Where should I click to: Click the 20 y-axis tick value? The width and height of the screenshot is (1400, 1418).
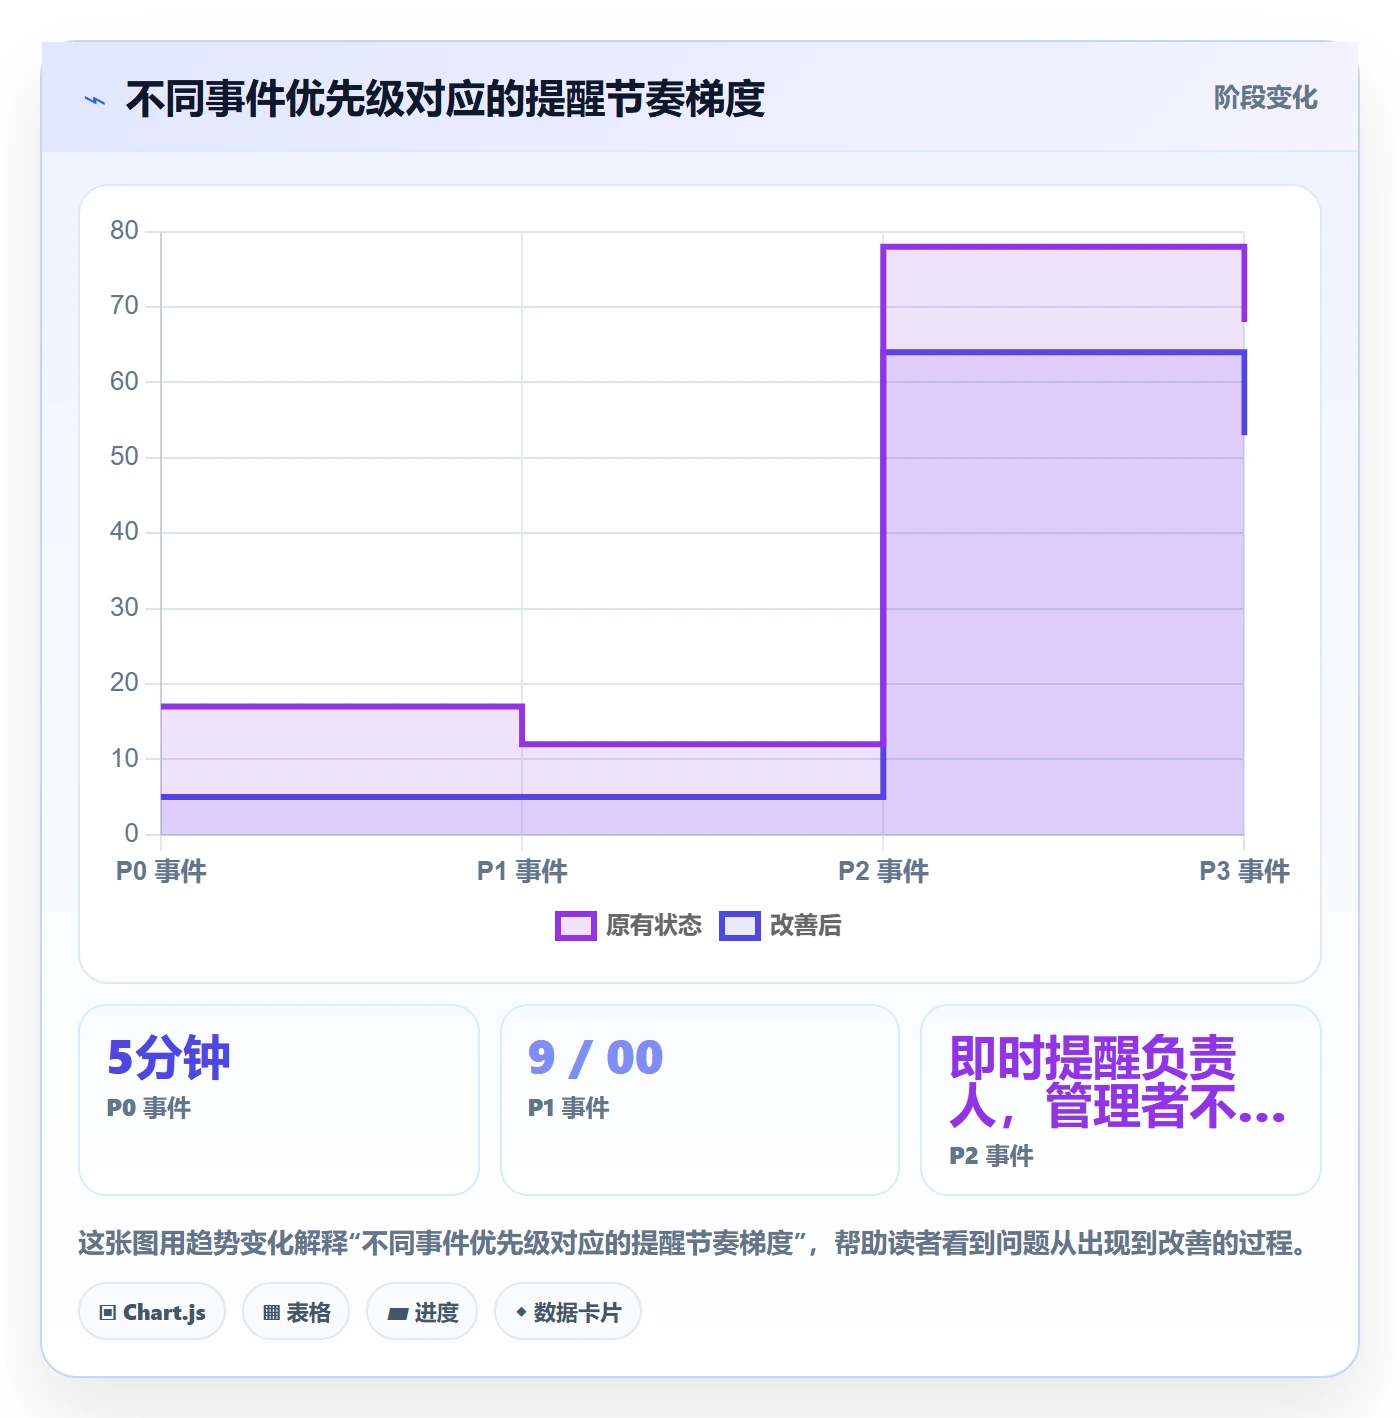(125, 683)
